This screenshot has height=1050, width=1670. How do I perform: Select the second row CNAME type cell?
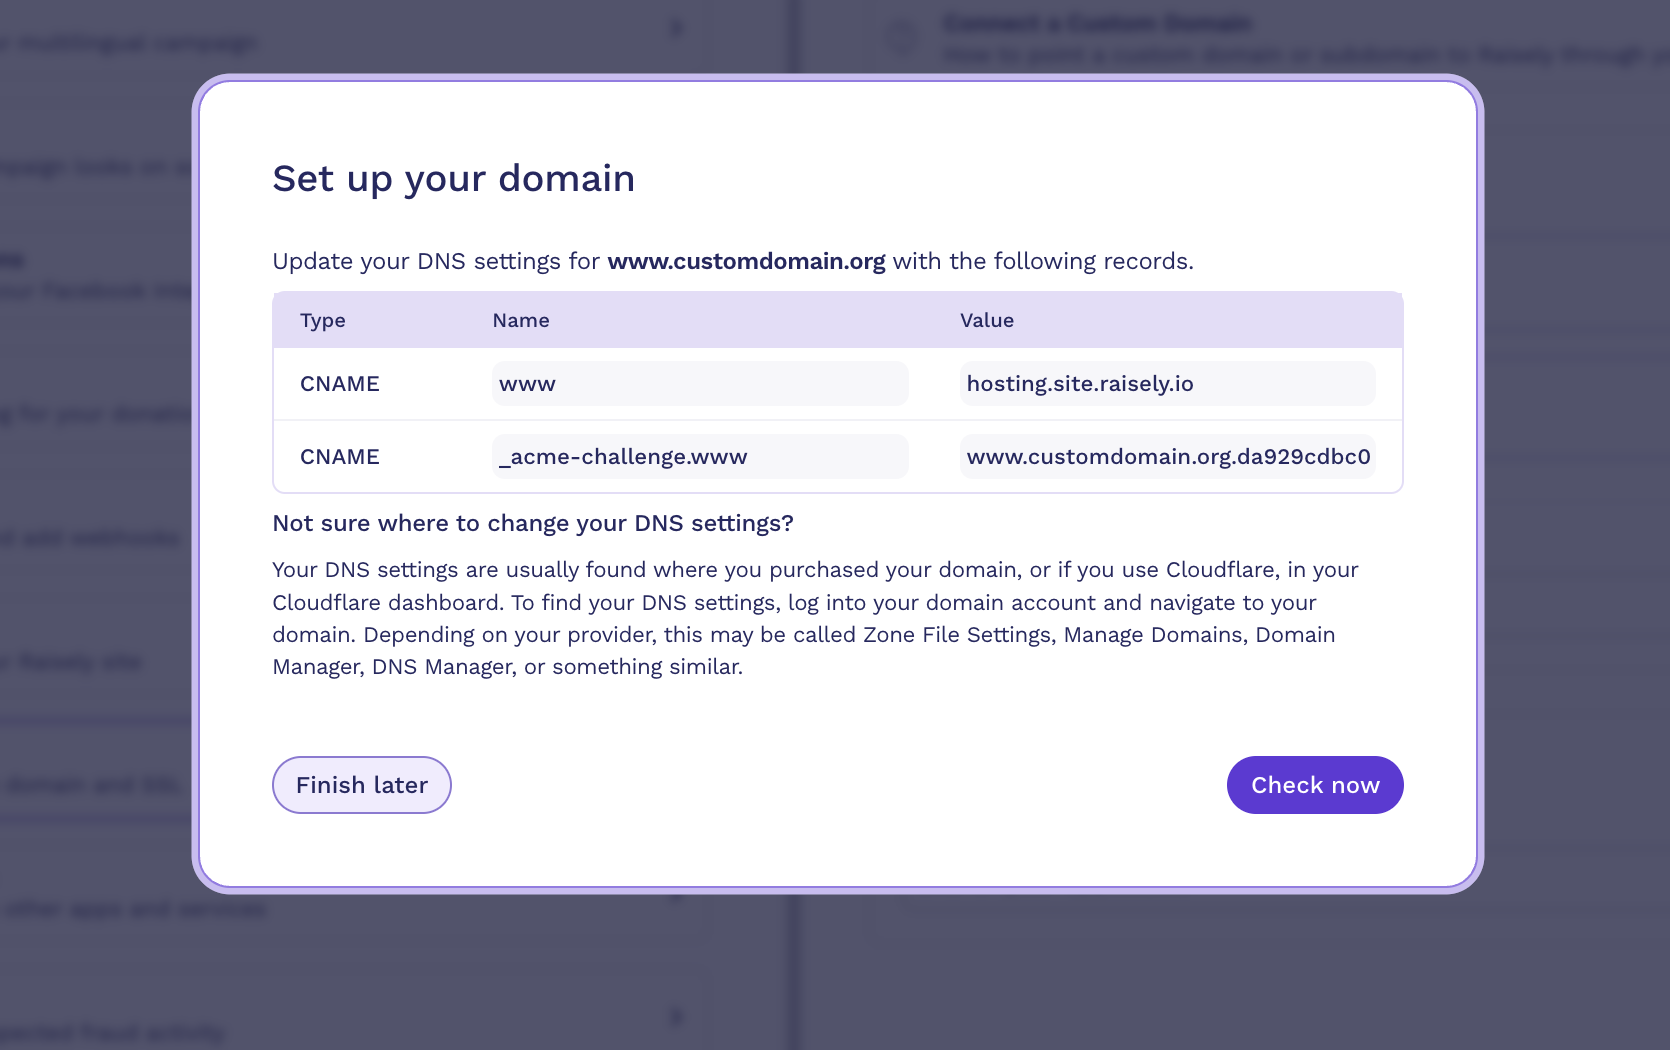coord(340,457)
